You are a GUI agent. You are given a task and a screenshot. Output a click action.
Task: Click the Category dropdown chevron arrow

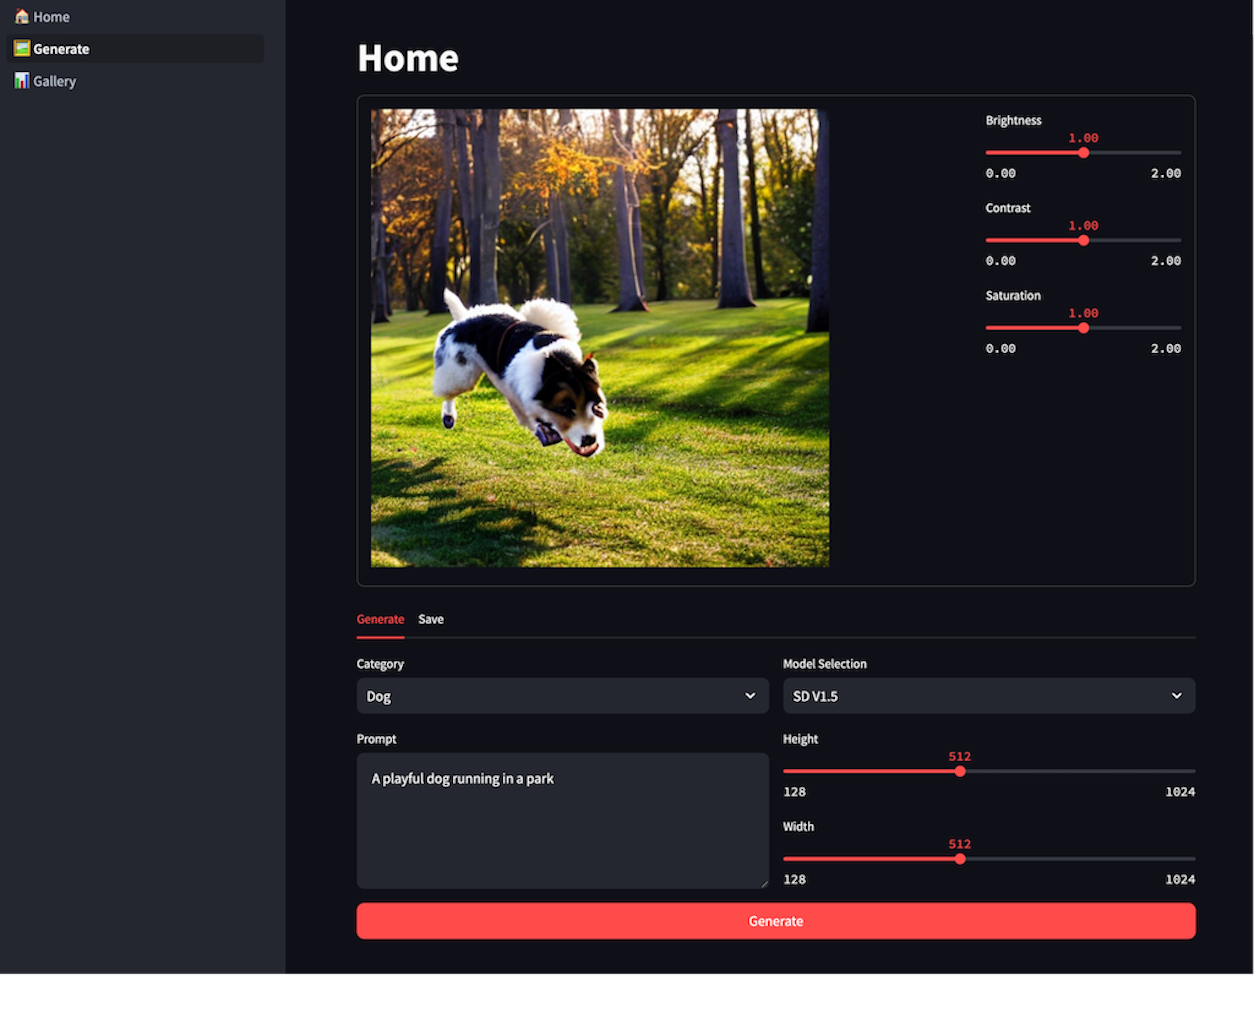point(750,696)
